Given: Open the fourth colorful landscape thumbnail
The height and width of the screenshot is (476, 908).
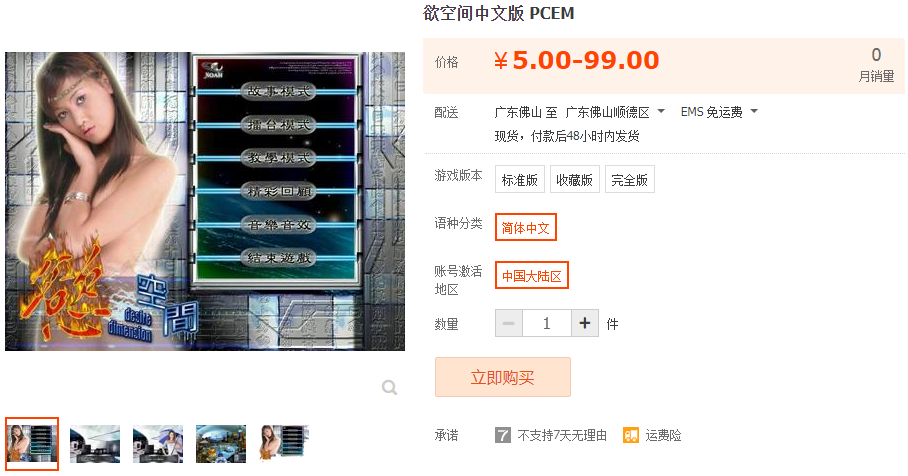Looking at the screenshot, I should coord(221,444).
